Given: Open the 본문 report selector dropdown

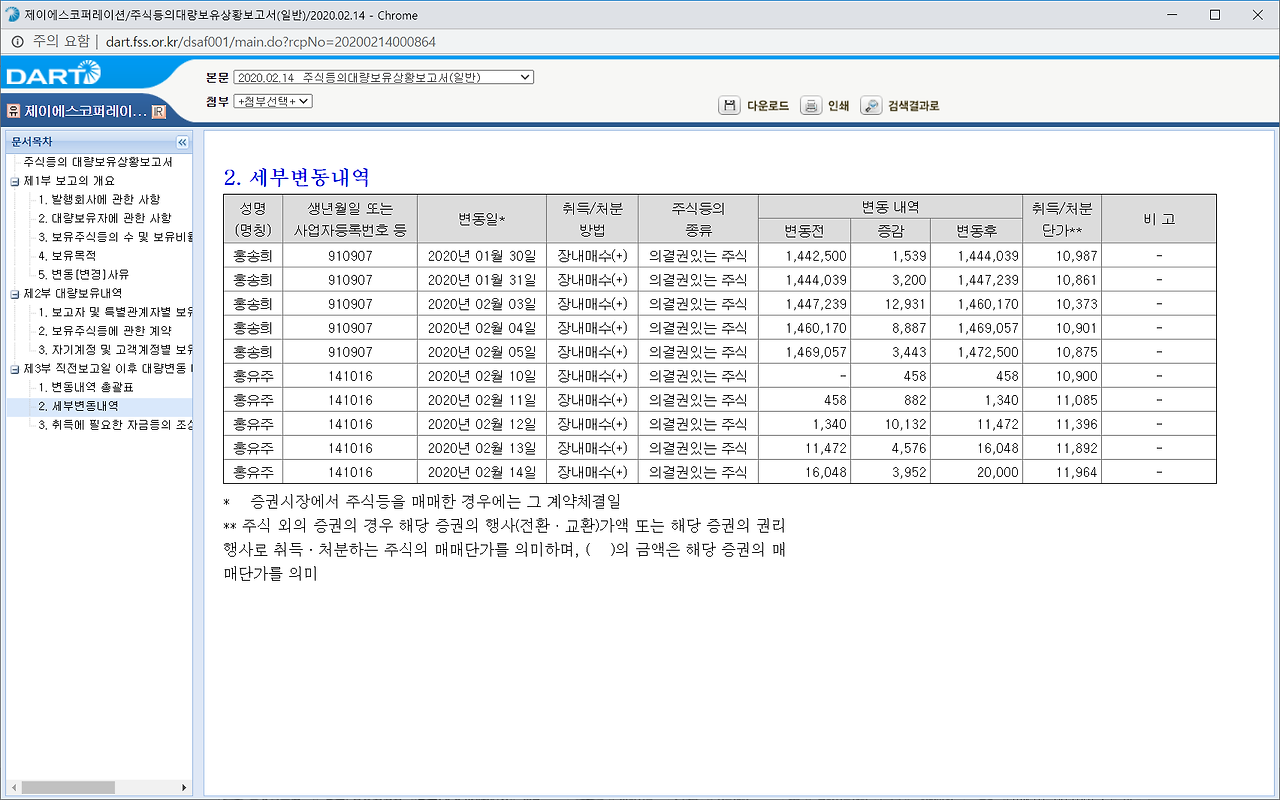Looking at the screenshot, I should coord(382,76).
